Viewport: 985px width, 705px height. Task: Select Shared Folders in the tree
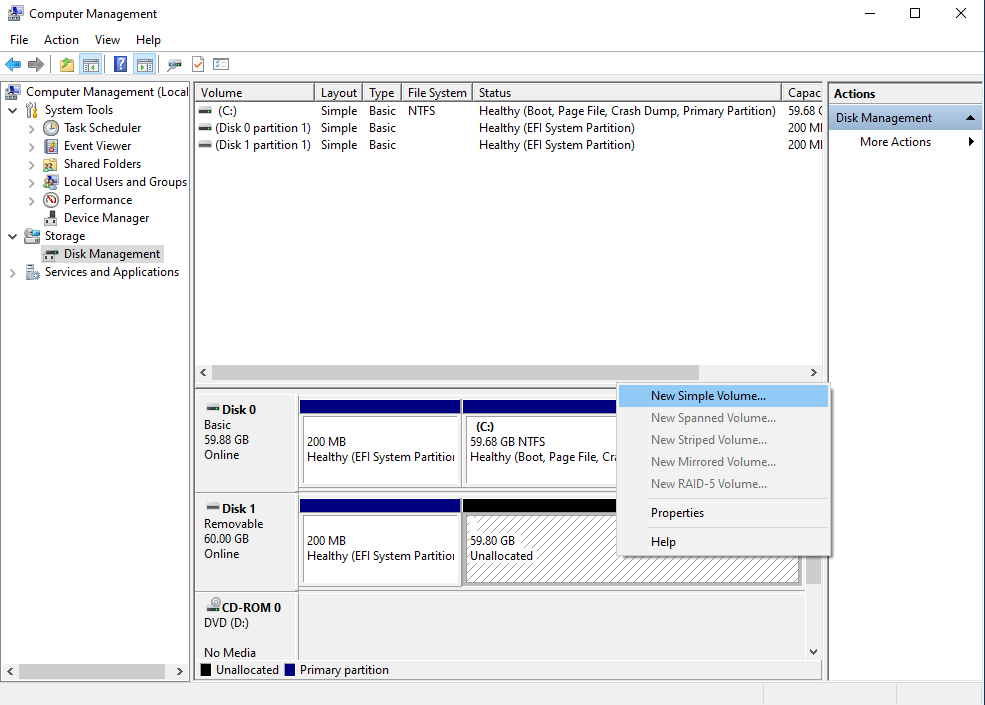[x=102, y=164]
